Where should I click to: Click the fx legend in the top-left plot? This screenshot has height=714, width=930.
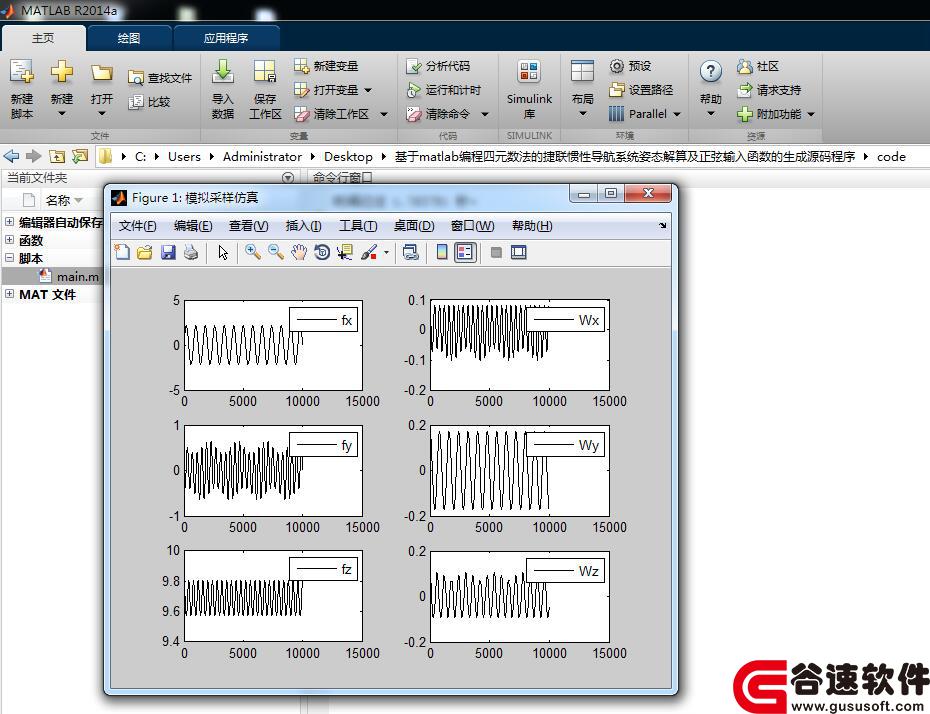tap(324, 321)
